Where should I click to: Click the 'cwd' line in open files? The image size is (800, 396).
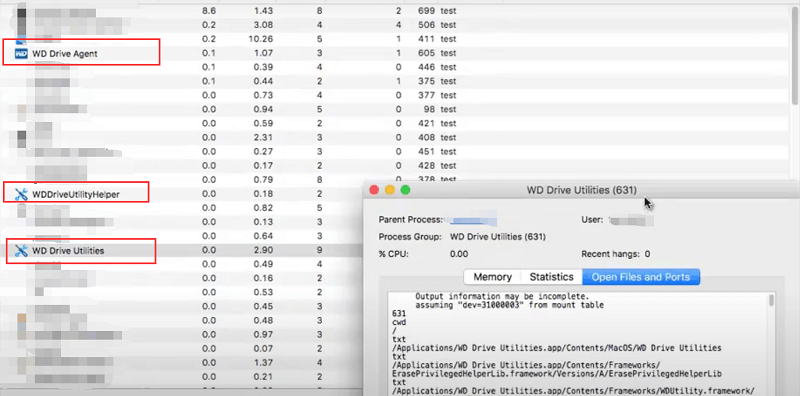(x=399, y=322)
